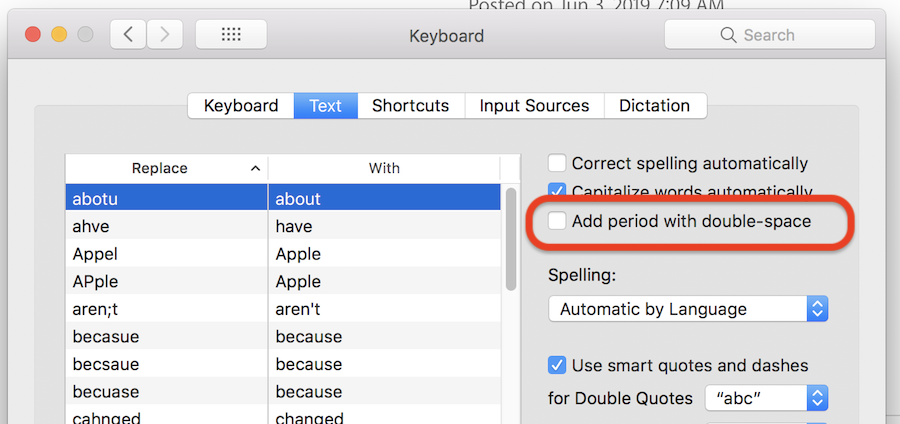The image size is (900, 424).
Task: Go back with the left chevron button
Action: [x=128, y=35]
